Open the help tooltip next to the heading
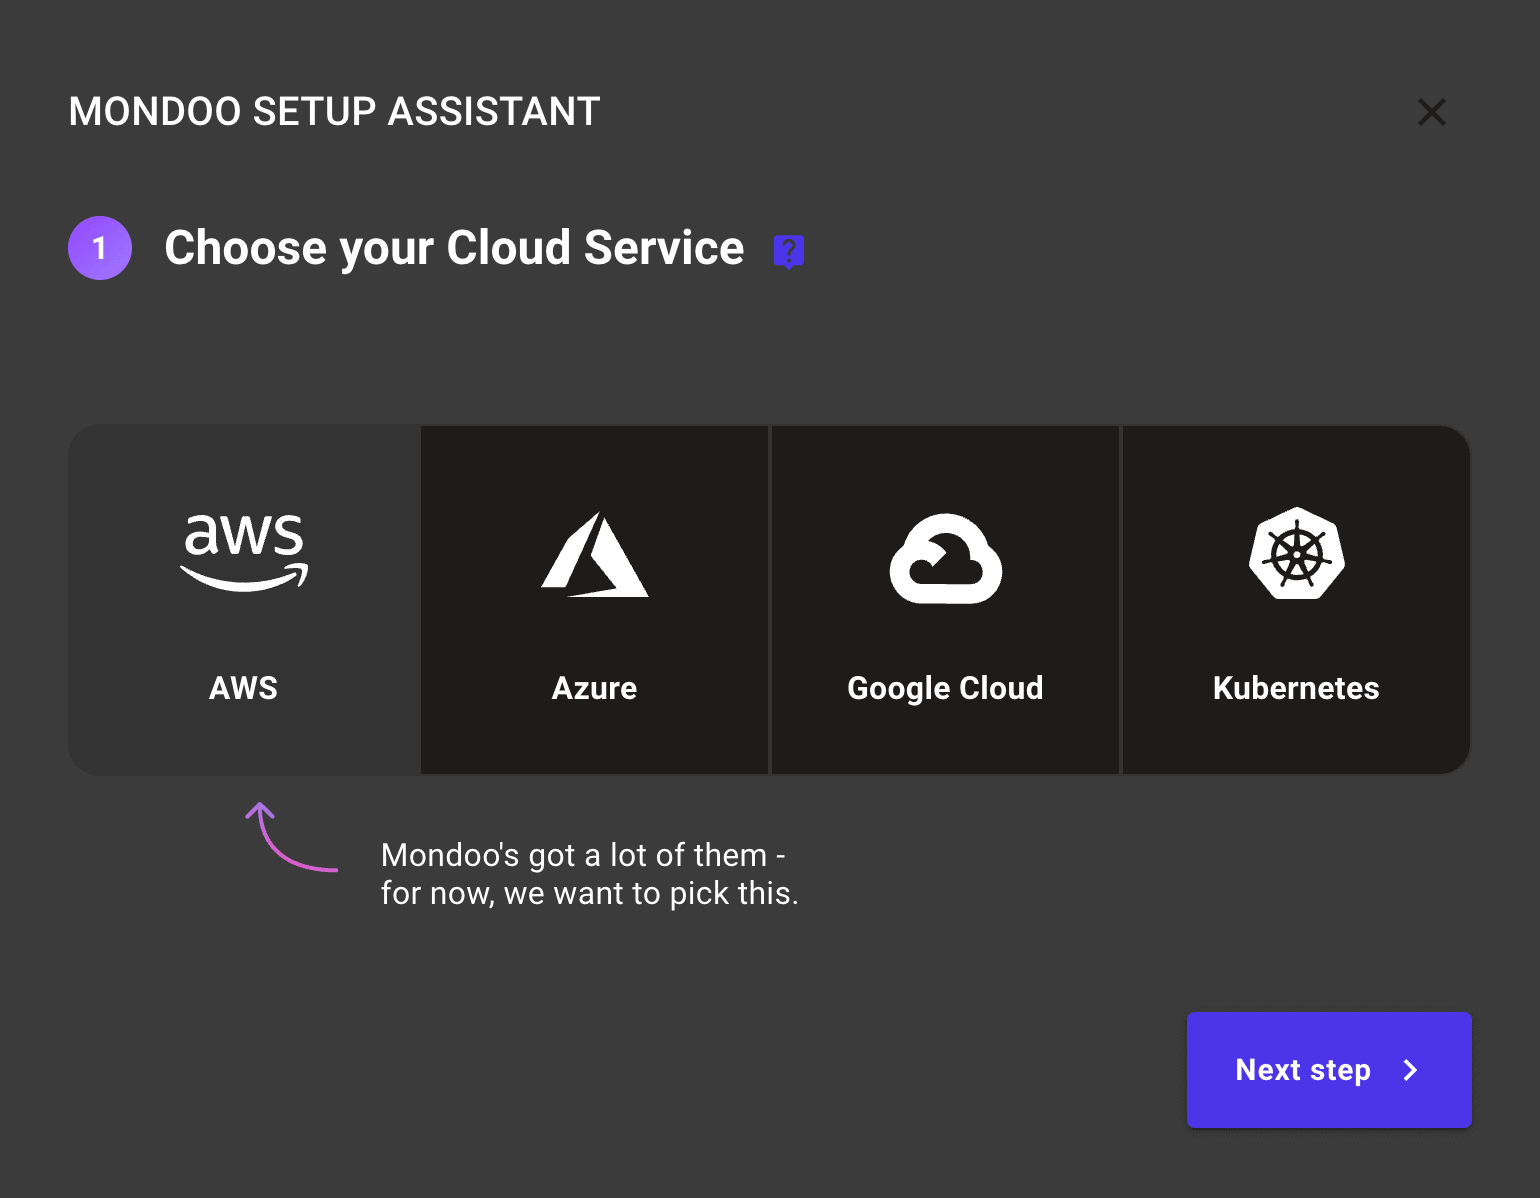 coord(789,251)
